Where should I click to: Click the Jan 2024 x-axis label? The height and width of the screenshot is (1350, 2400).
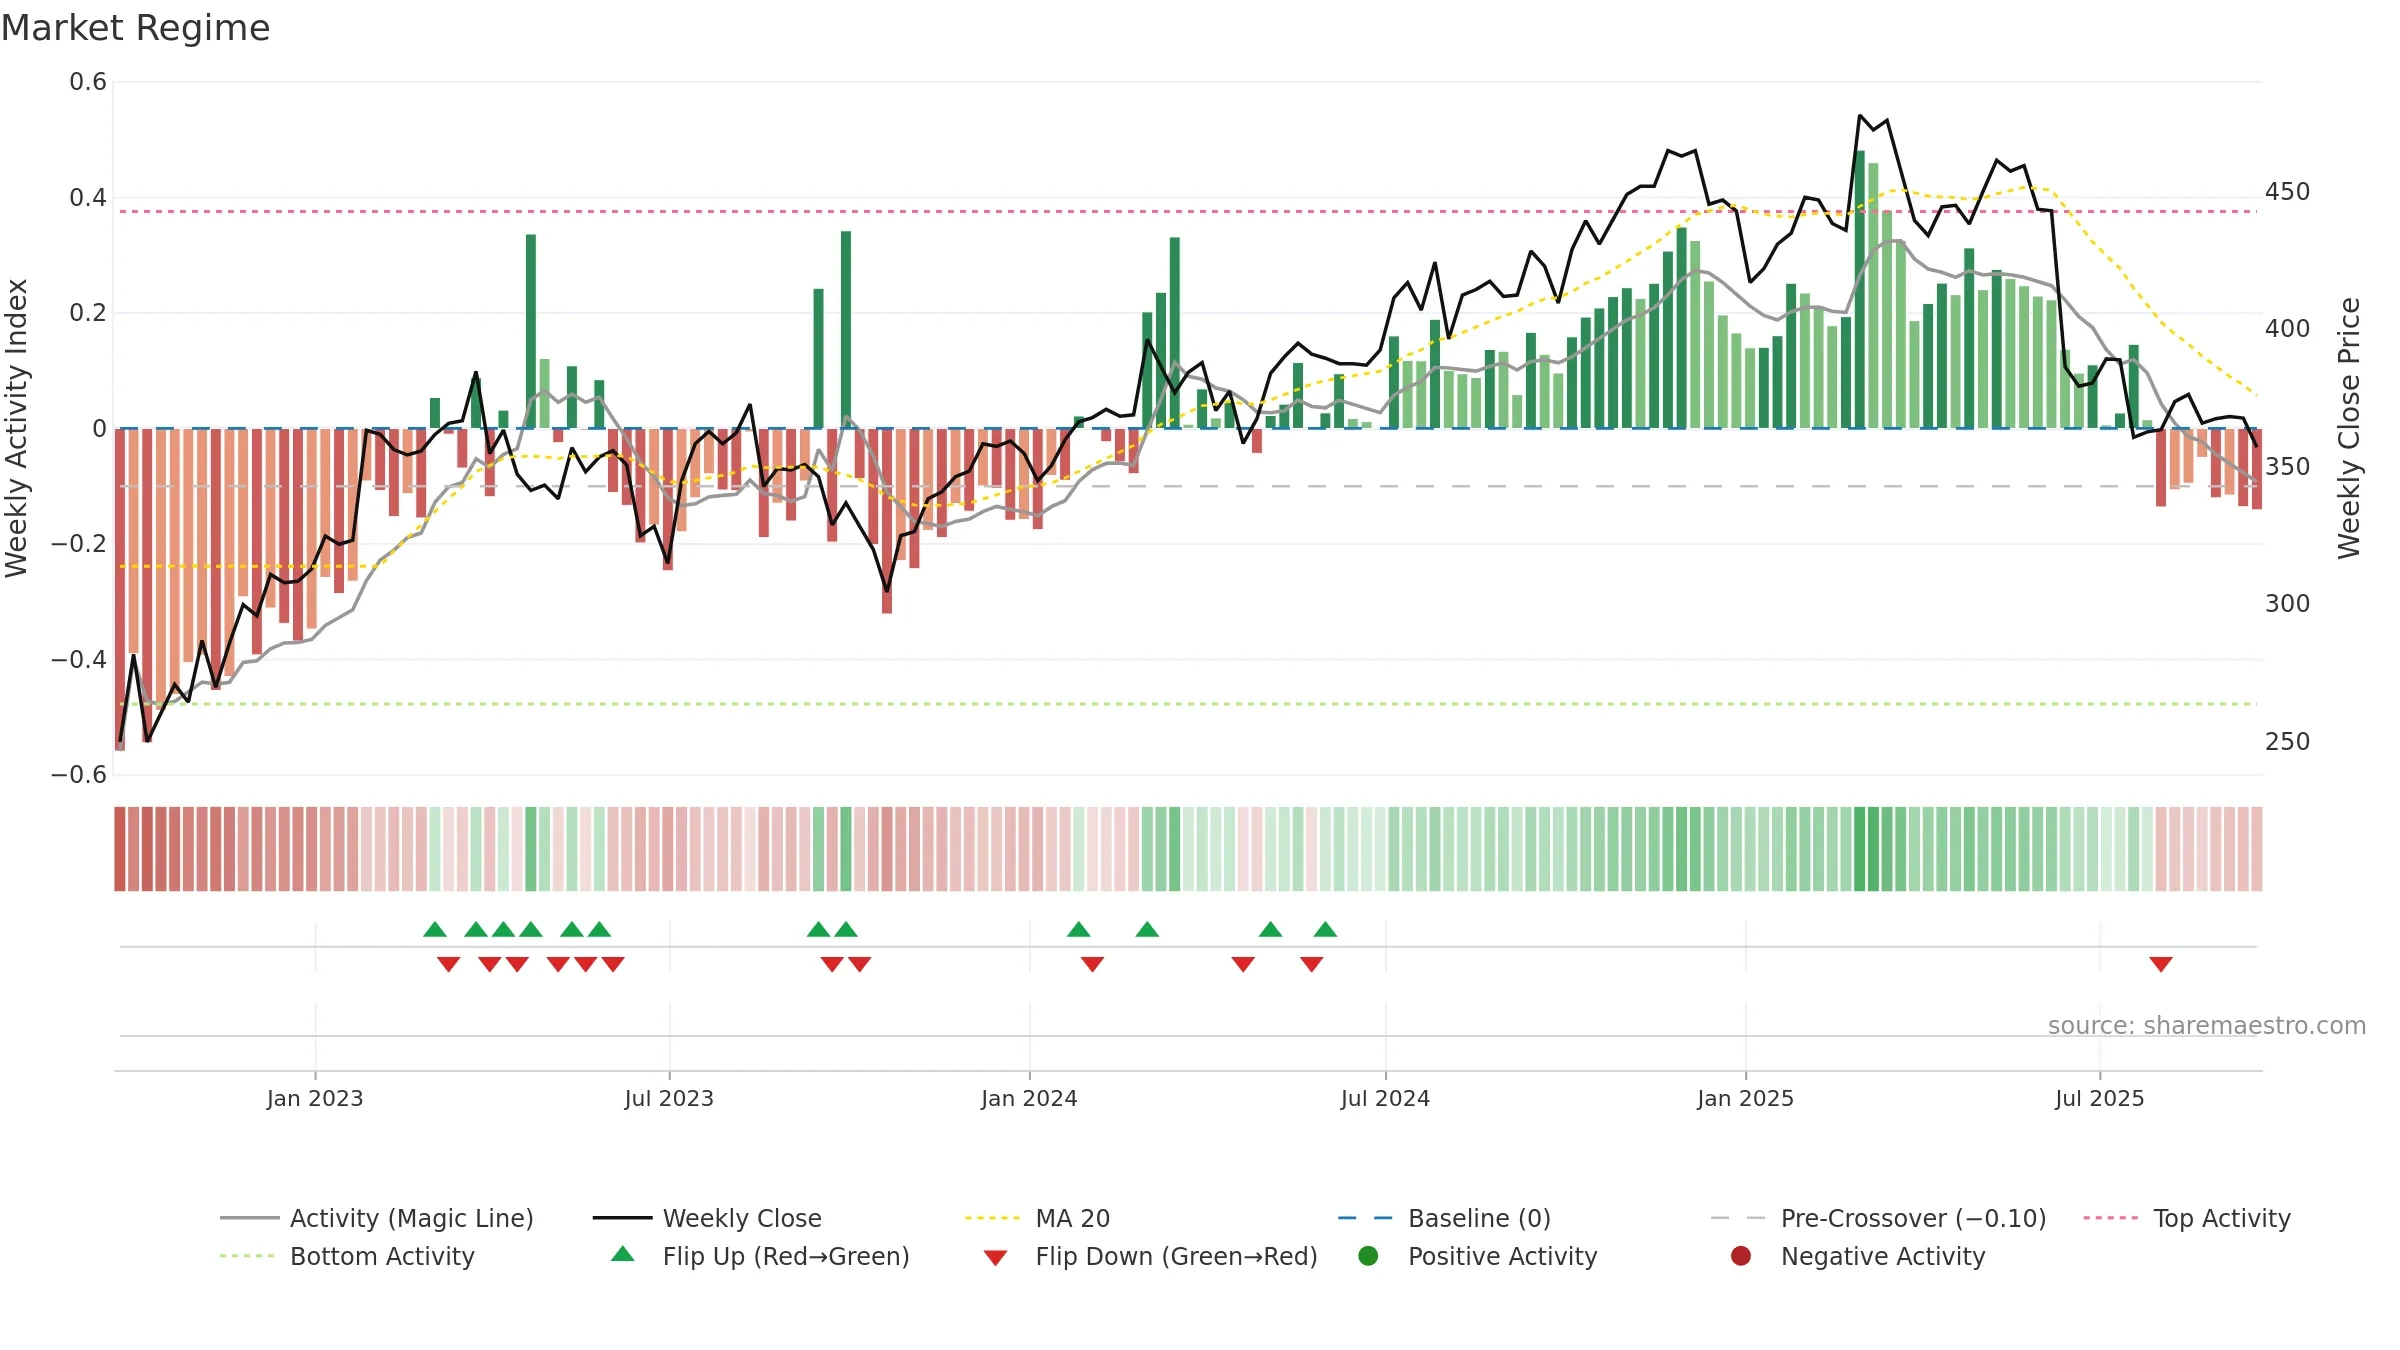point(1029,1098)
